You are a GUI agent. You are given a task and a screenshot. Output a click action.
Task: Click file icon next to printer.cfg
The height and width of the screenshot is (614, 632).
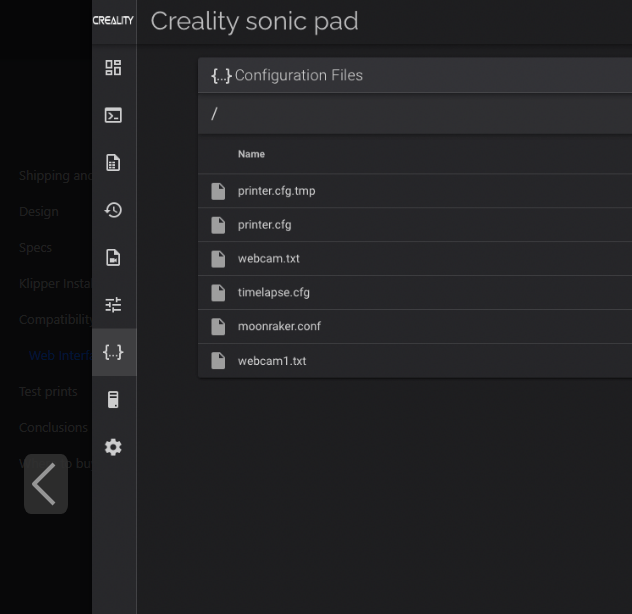218,225
